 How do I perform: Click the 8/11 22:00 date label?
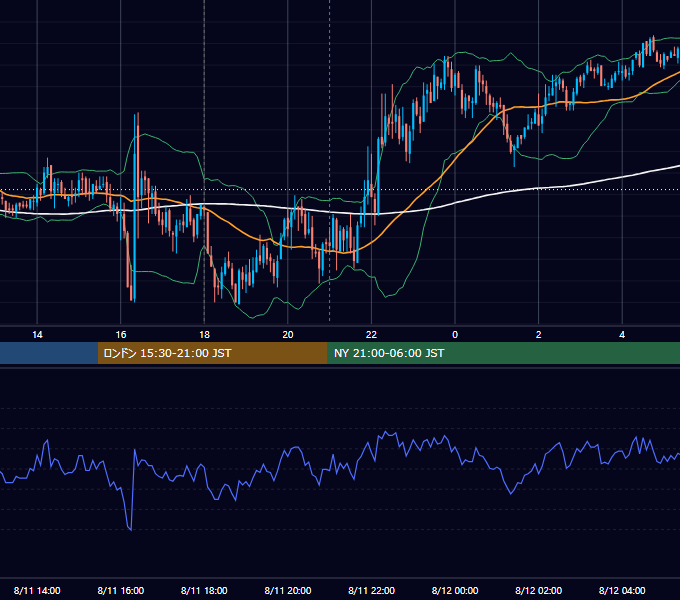tap(371, 590)
